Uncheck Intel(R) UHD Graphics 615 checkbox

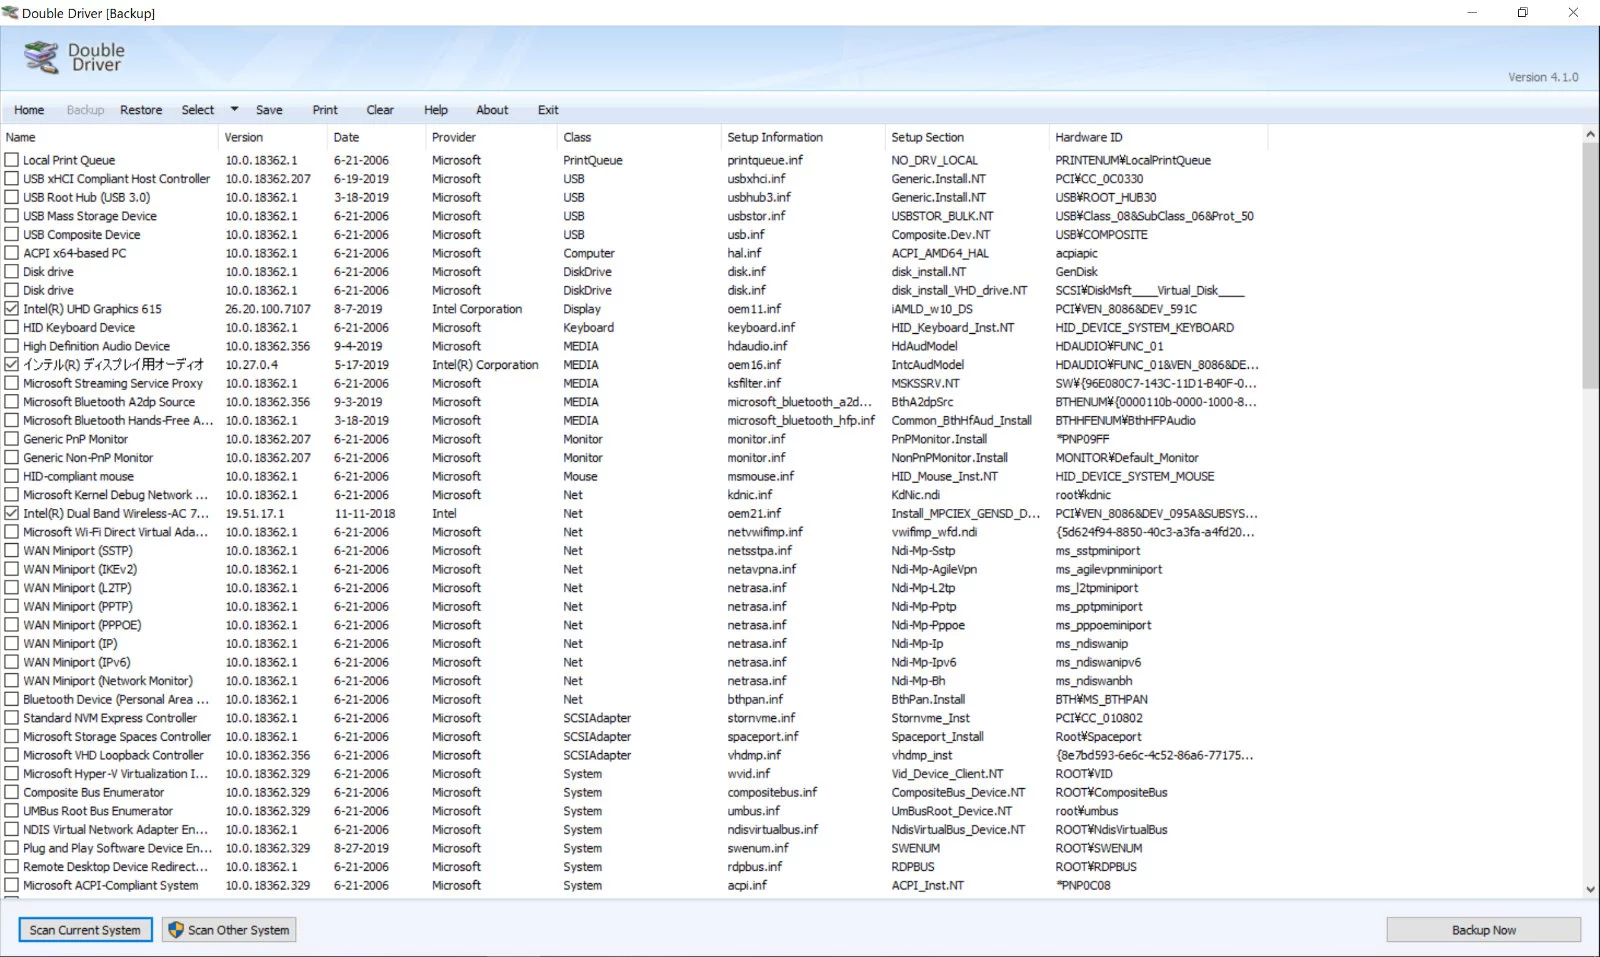pyautogui.click(x=12, y=309)
